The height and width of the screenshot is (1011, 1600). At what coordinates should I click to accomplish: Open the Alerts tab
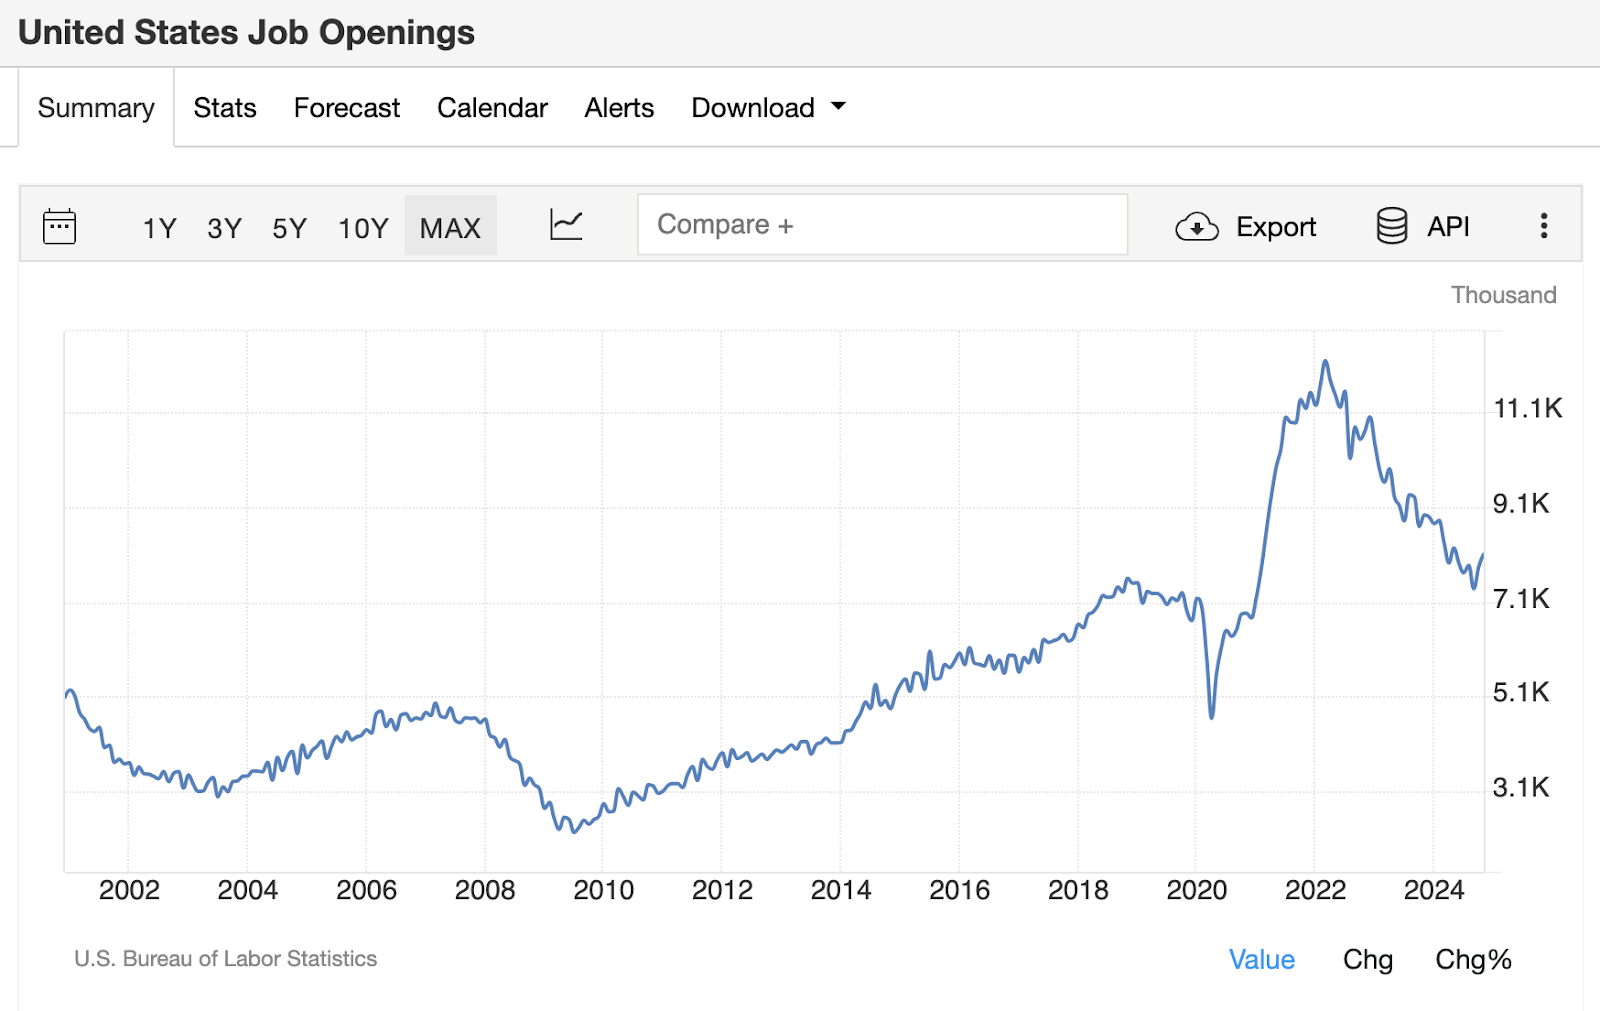pyautogui.click(x=619, y=108)
